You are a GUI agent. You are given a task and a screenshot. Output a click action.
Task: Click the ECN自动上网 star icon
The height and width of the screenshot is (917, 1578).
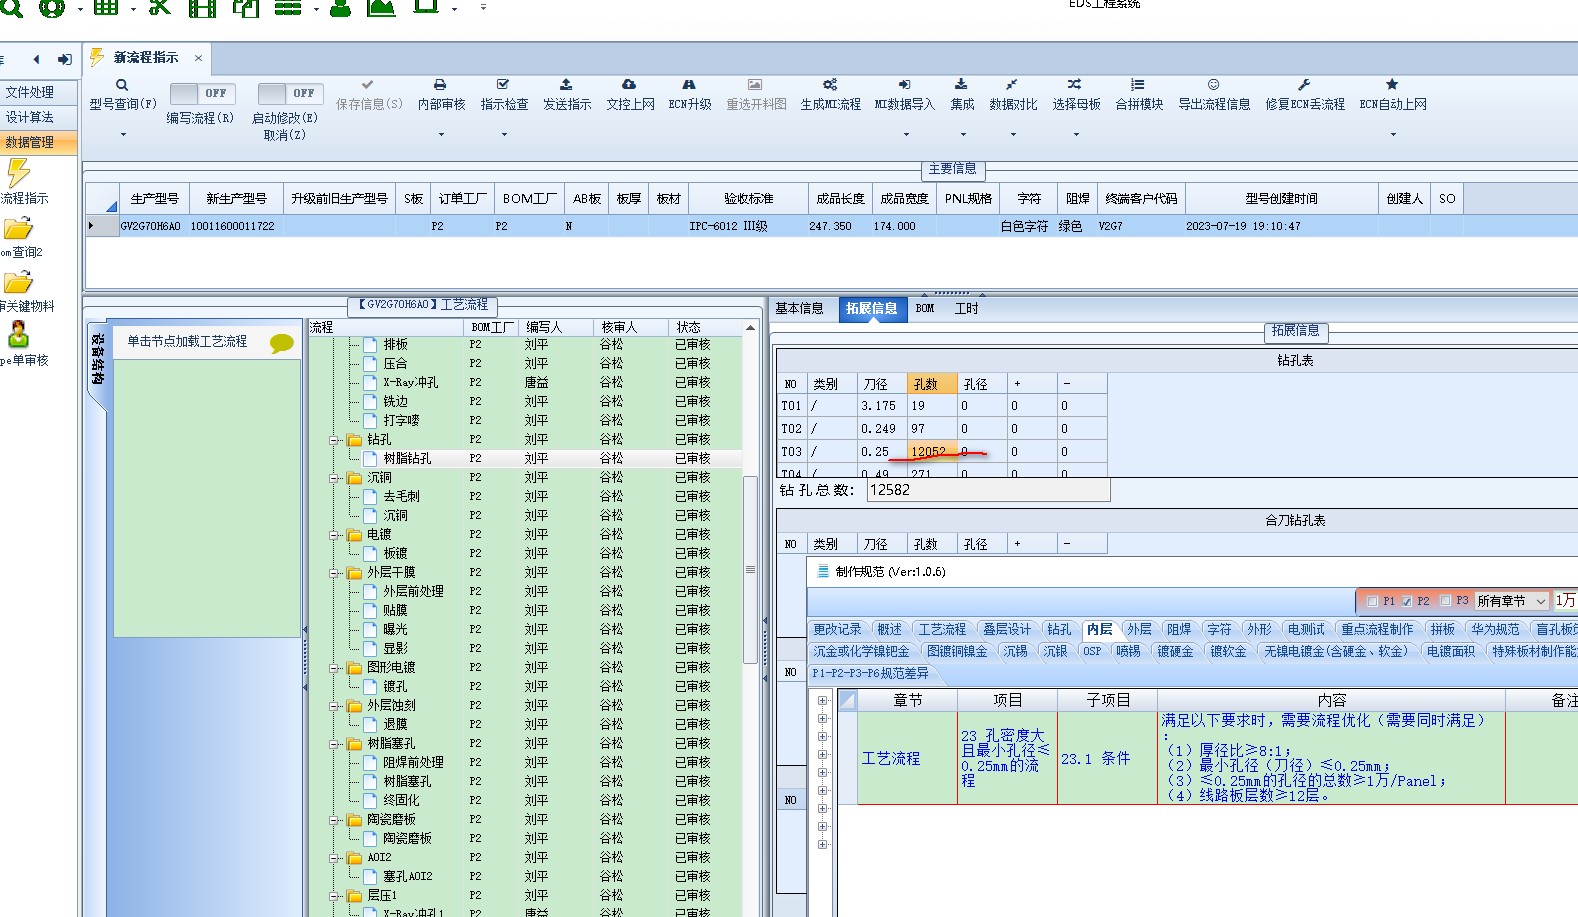click(1392, 85)
